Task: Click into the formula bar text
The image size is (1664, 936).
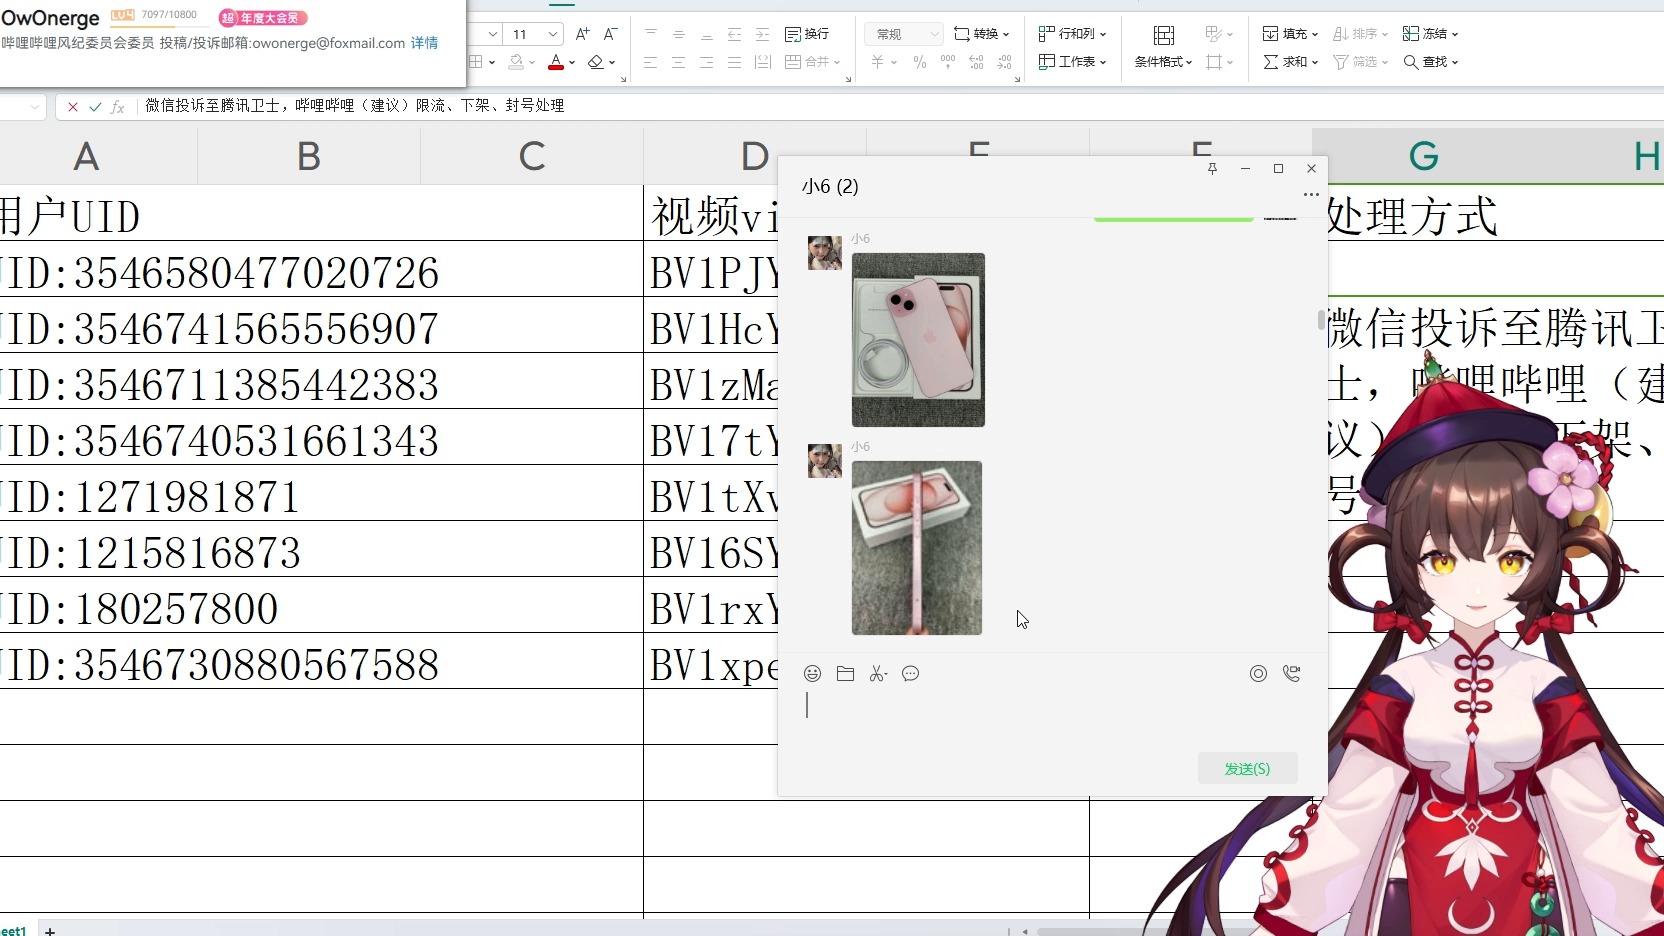Action: (355, 105)
